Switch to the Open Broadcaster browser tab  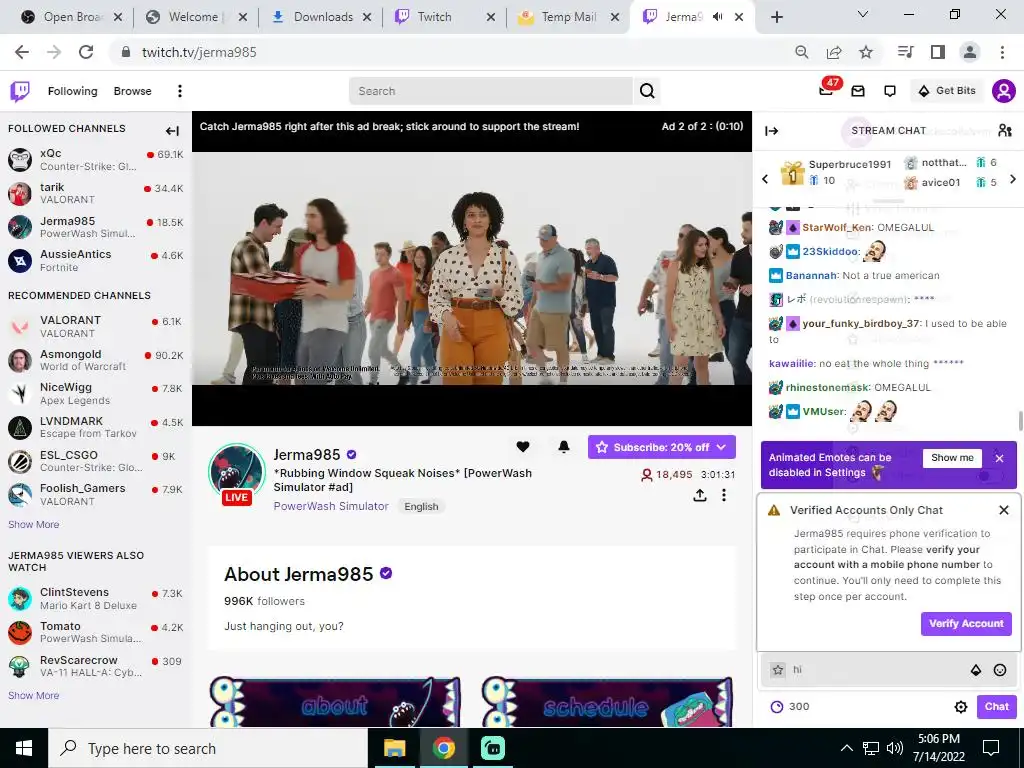(72, 17)
